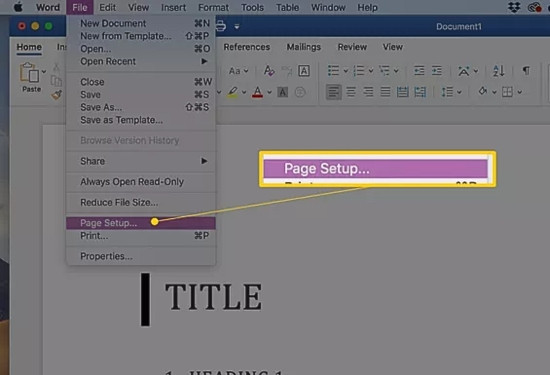Click the printer icon in title bar
The height and width of the screenshot is (375, 550).
tap(221, 26)
